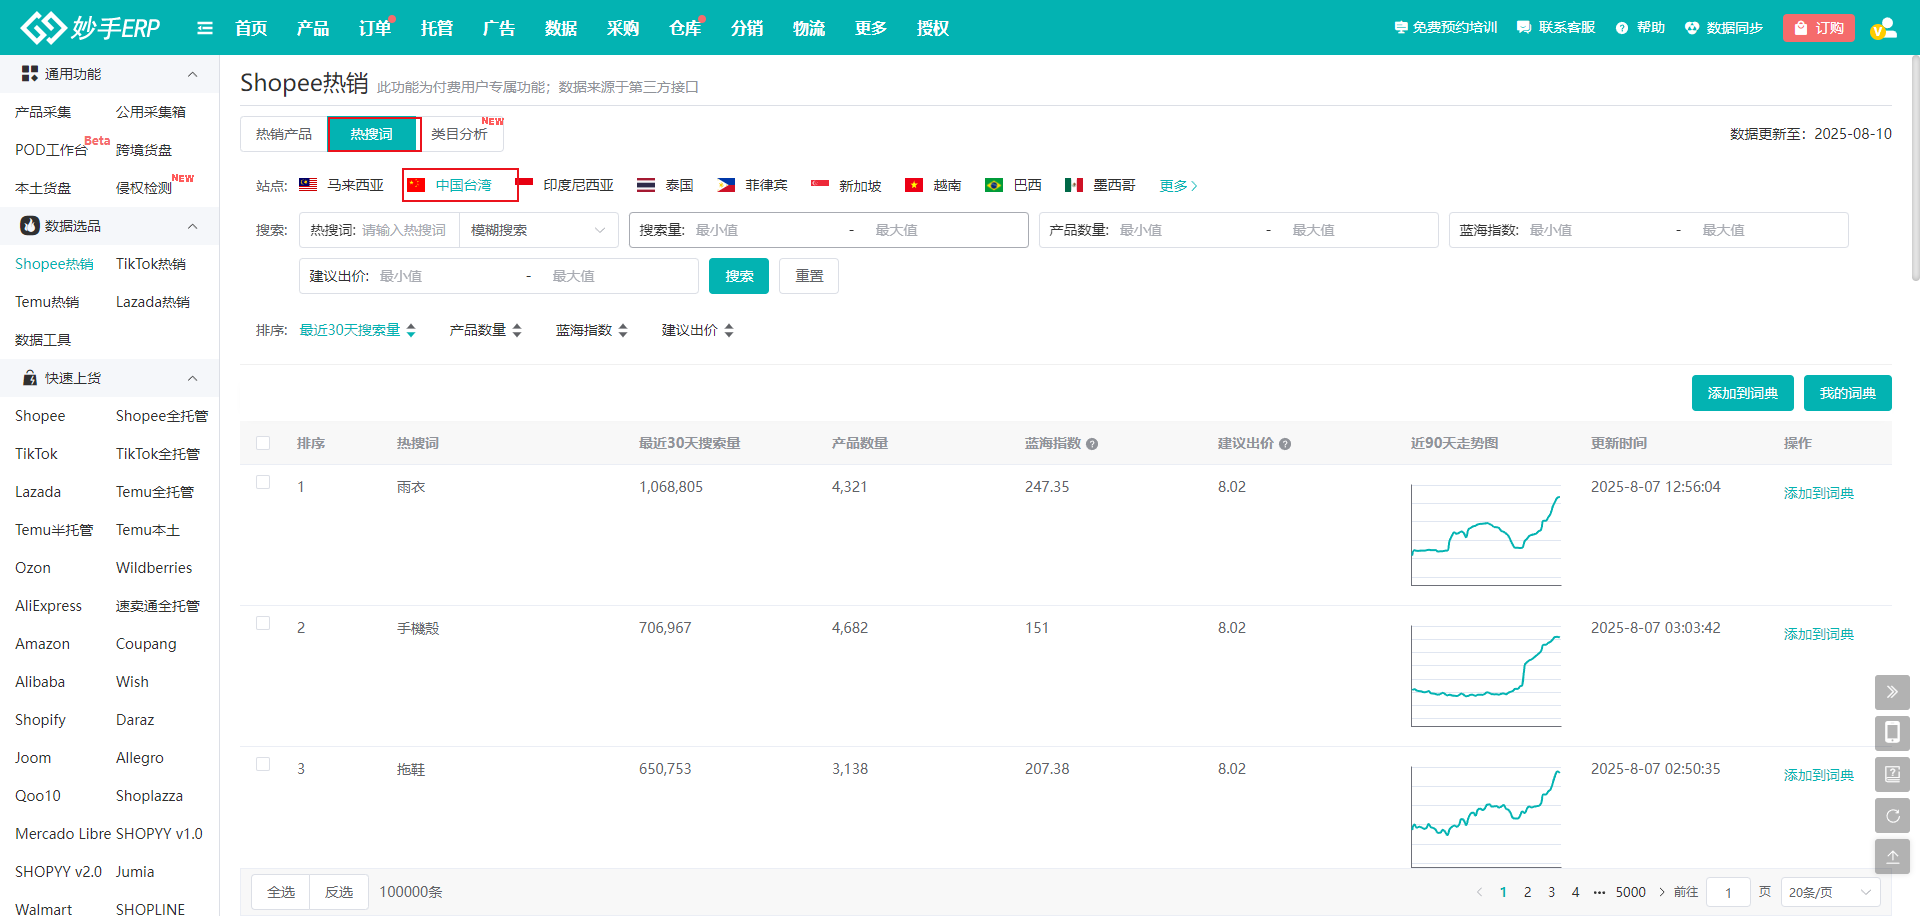The width and height of the screenshot is (1920, 916).
Task: Switch to the 热销产品 tab
Action: (x=284, y=134)
